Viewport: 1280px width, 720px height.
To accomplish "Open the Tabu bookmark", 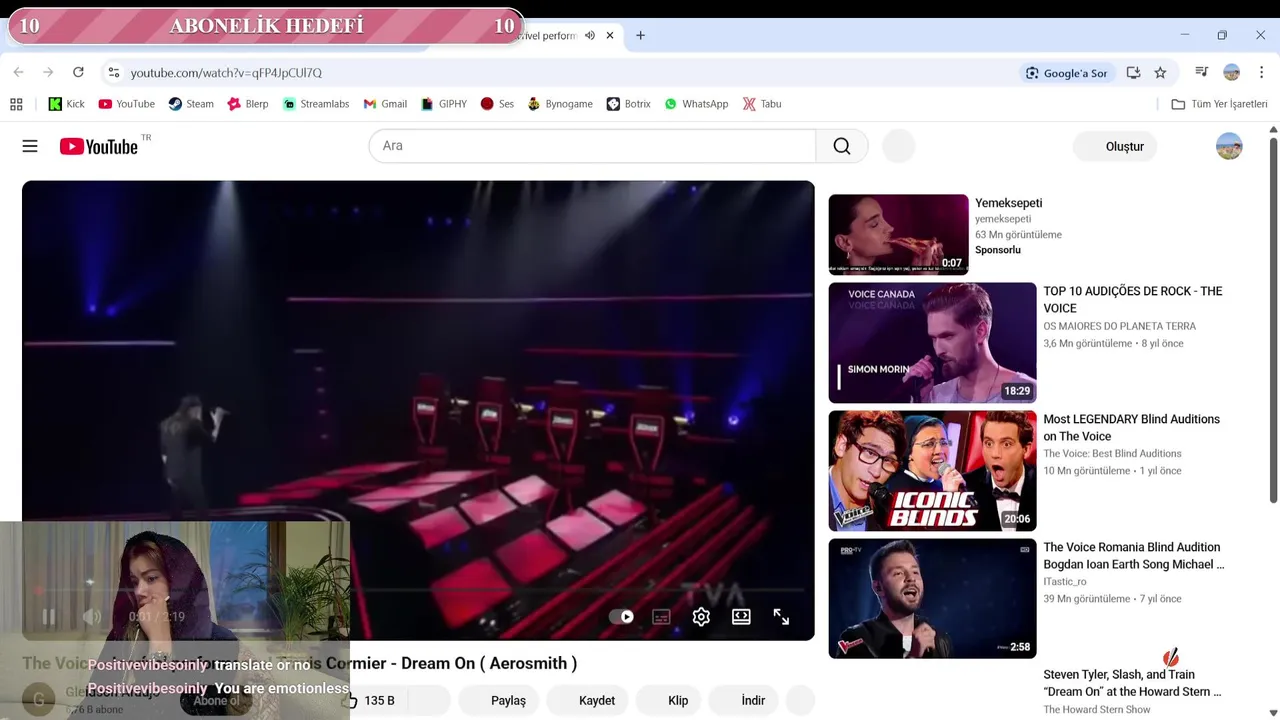I will tap(762, 104).
